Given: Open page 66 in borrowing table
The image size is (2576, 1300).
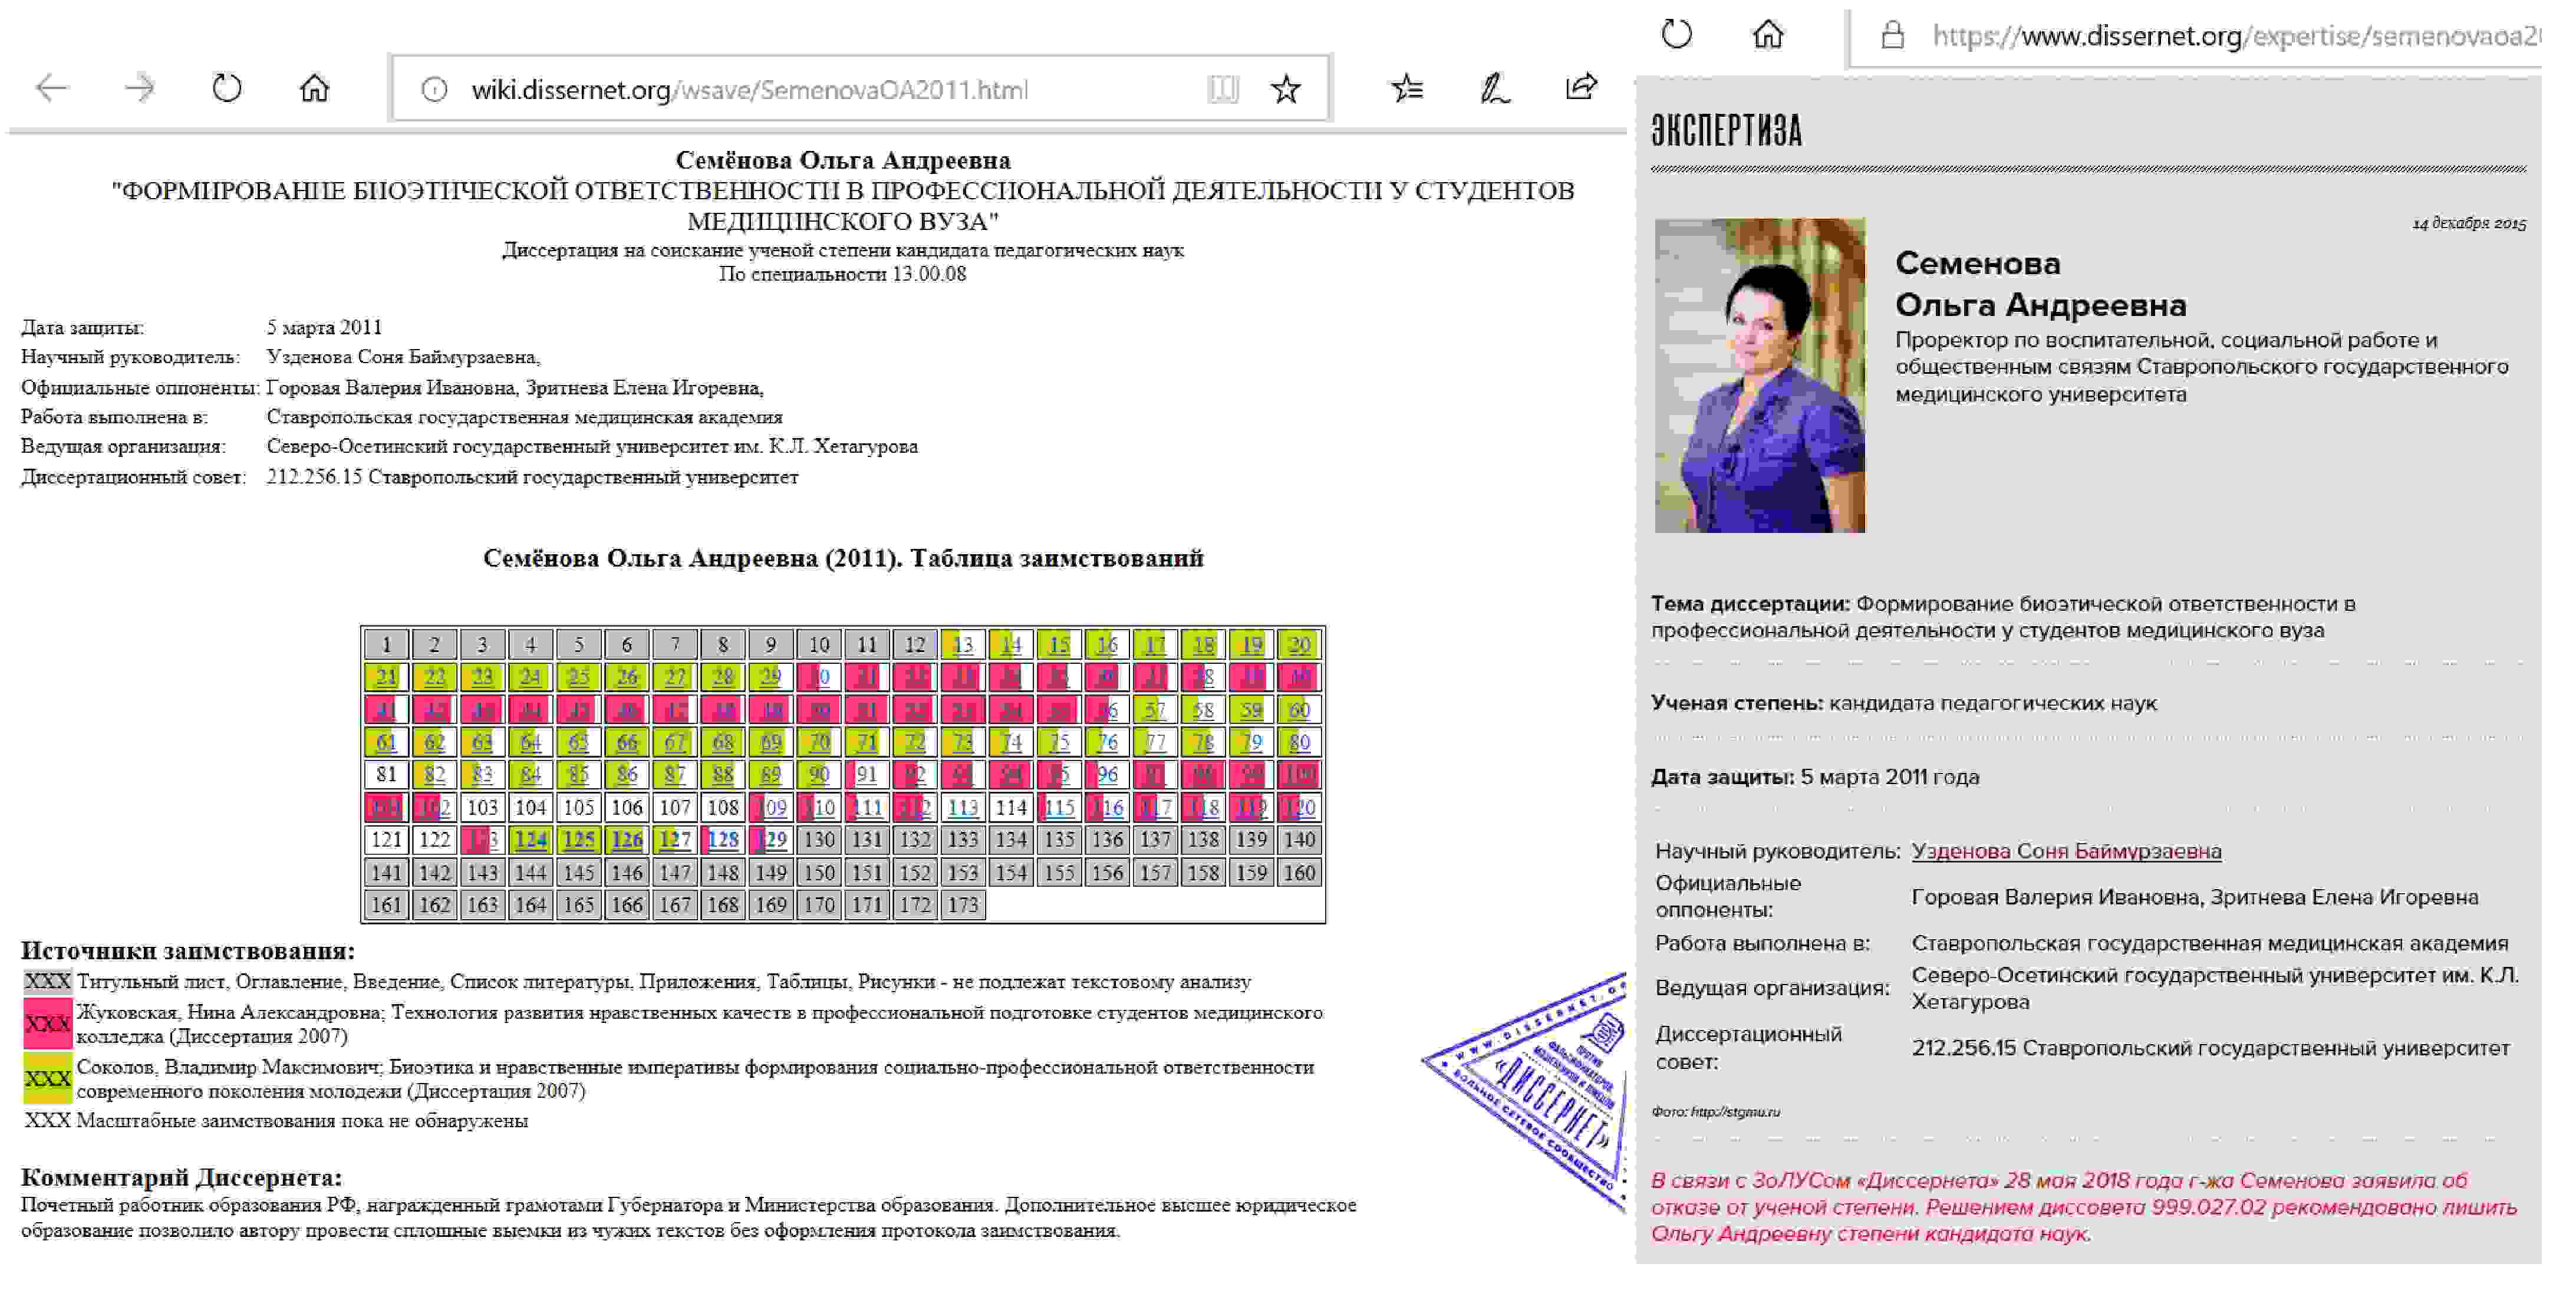Looking at the screenshot, I should 626,742.
